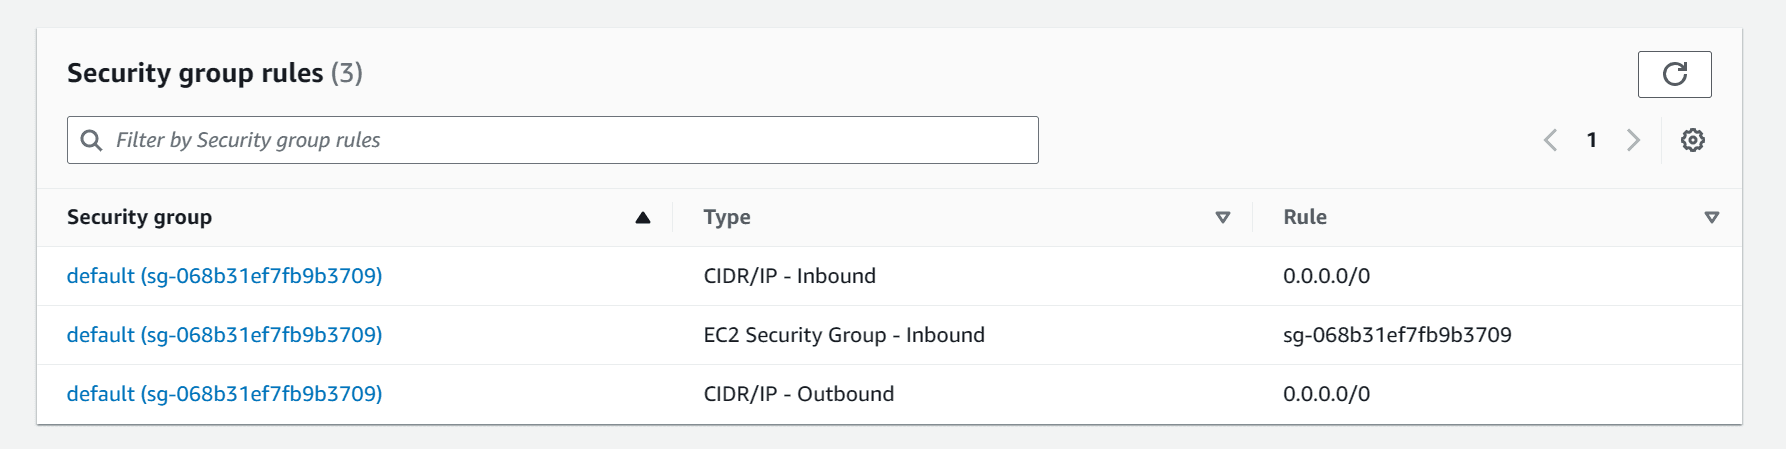Select page number 1 in pagination
1786x449 pixels.
coord(1591,140)
